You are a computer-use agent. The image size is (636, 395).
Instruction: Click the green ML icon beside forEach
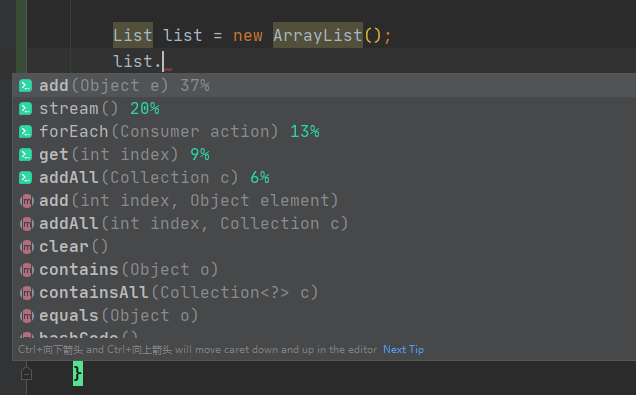click(26, 132)
